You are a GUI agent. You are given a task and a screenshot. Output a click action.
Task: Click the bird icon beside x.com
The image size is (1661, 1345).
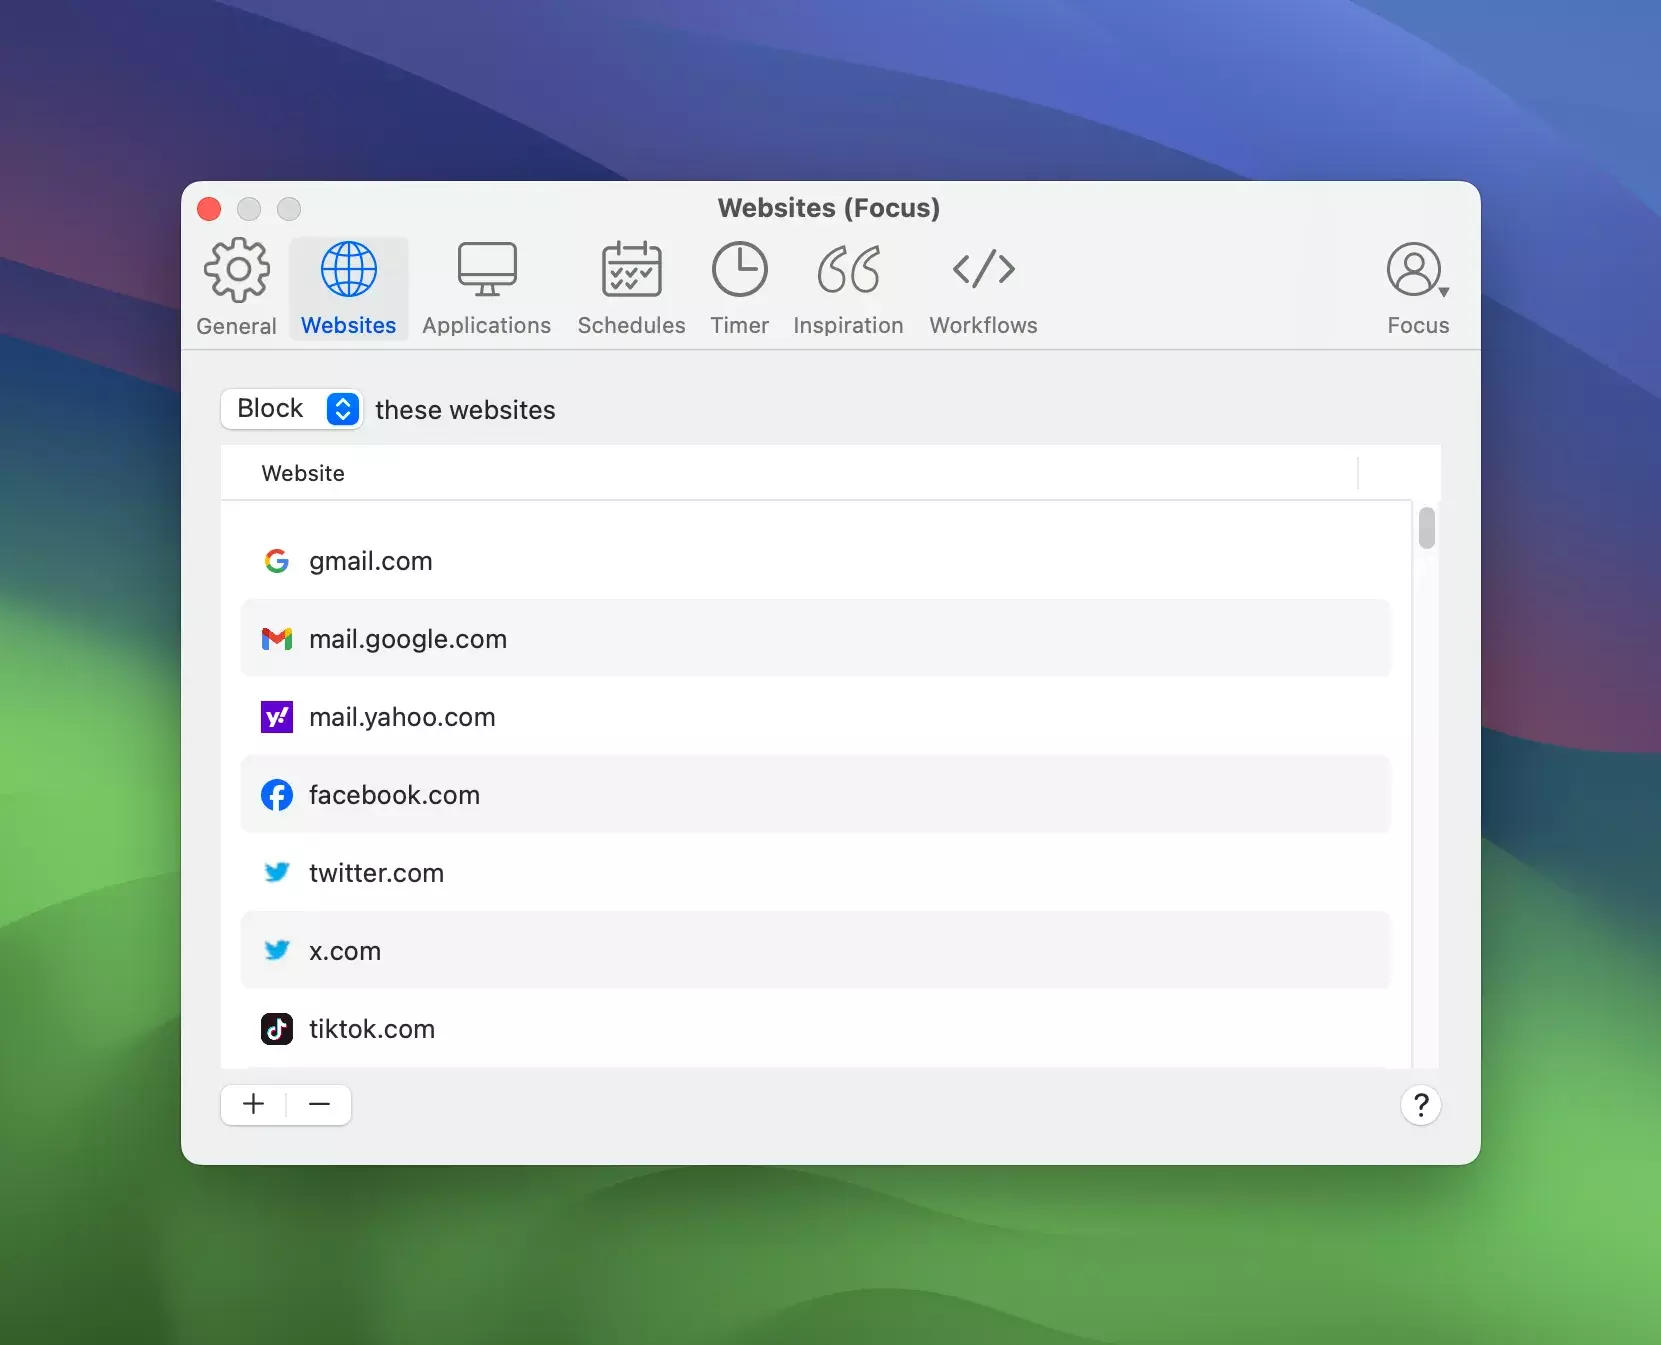[277, 951]
